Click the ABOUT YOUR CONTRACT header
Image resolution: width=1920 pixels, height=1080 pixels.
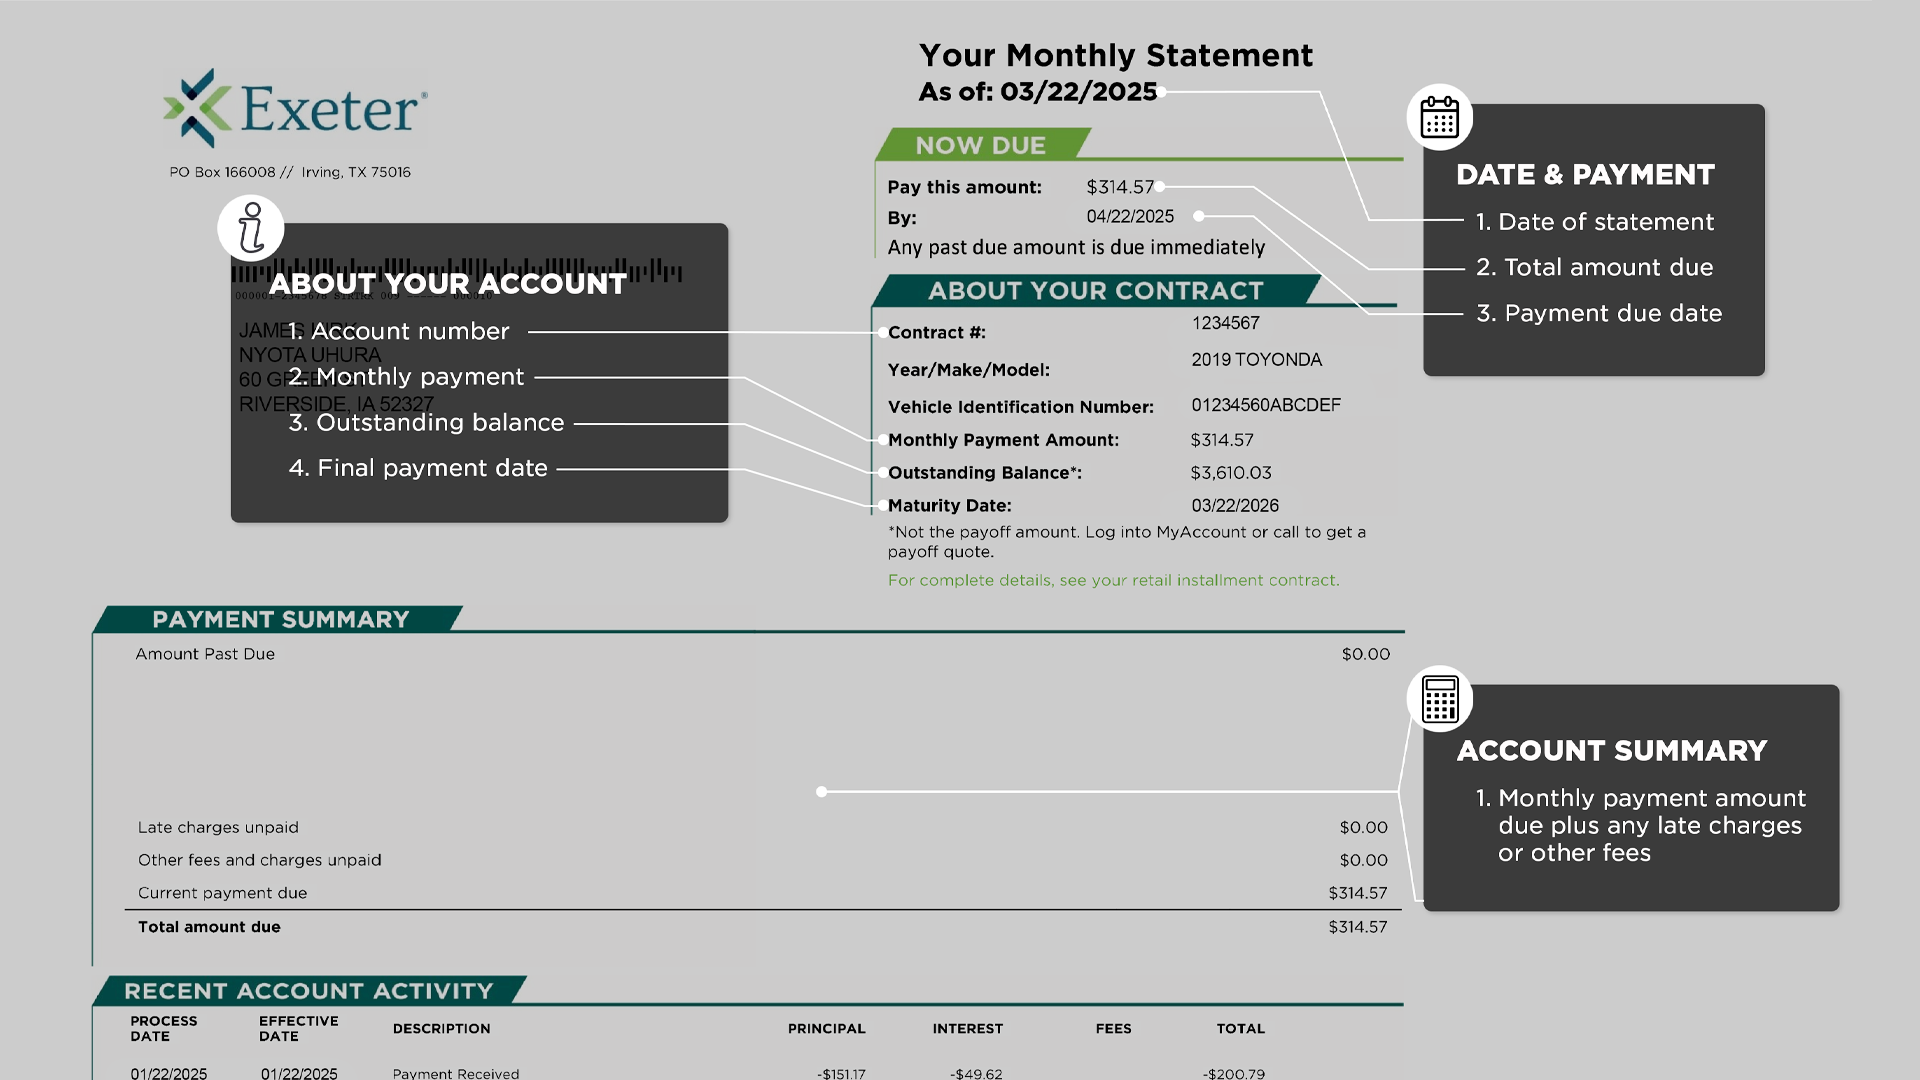tap(1096, 291)
